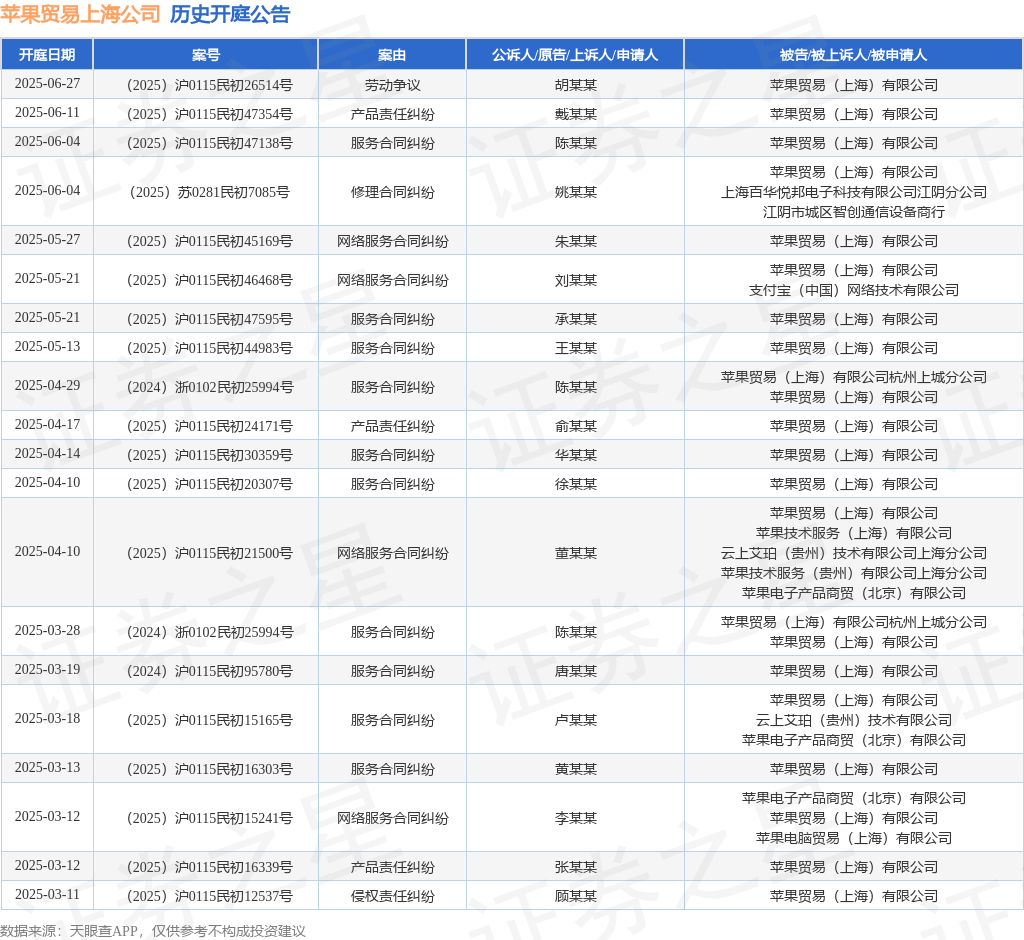Viewport: 1024px width, 940px height.
Task: Click defendant 支付宝(中国)网络技术有限公司
Action: [854, 290]
